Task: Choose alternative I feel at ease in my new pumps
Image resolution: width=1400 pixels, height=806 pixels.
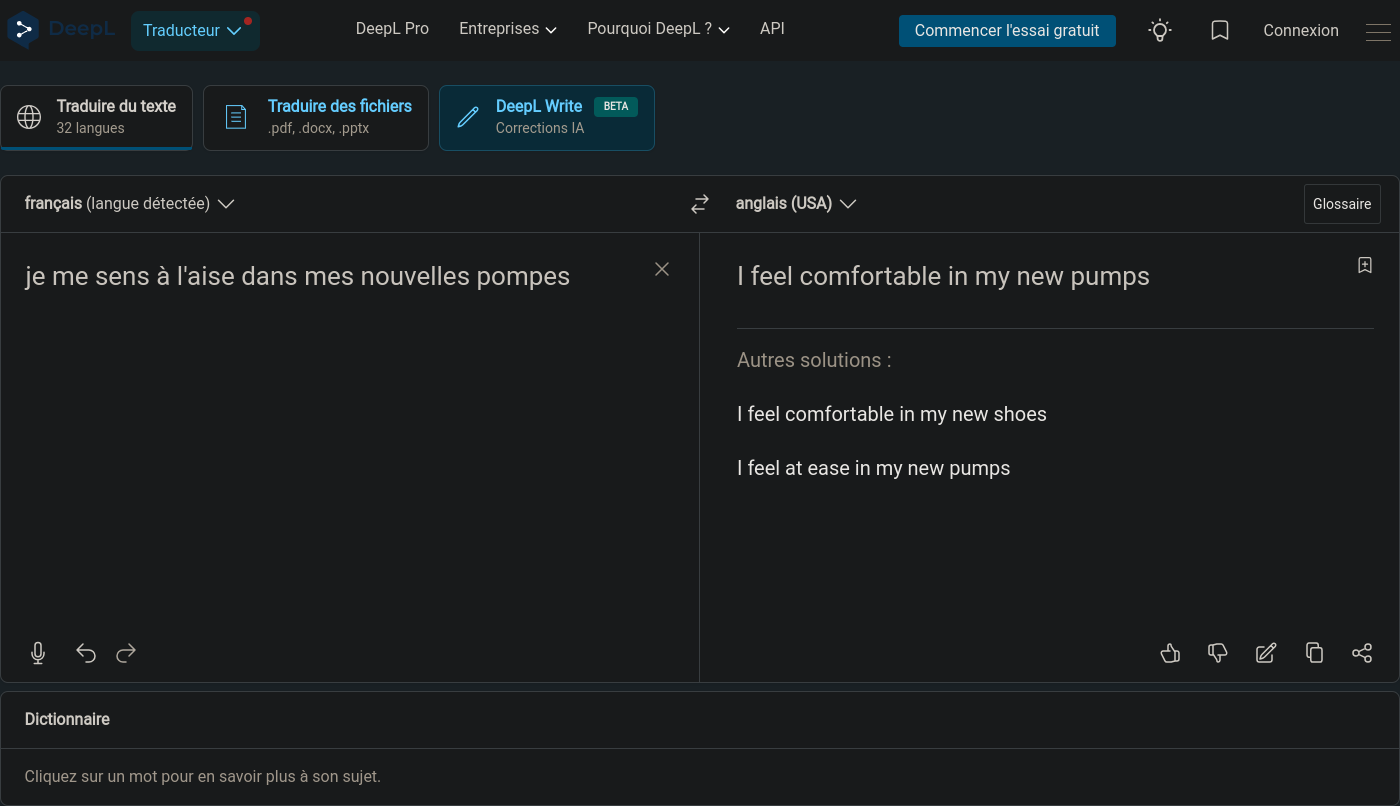Action: [873, 468]
